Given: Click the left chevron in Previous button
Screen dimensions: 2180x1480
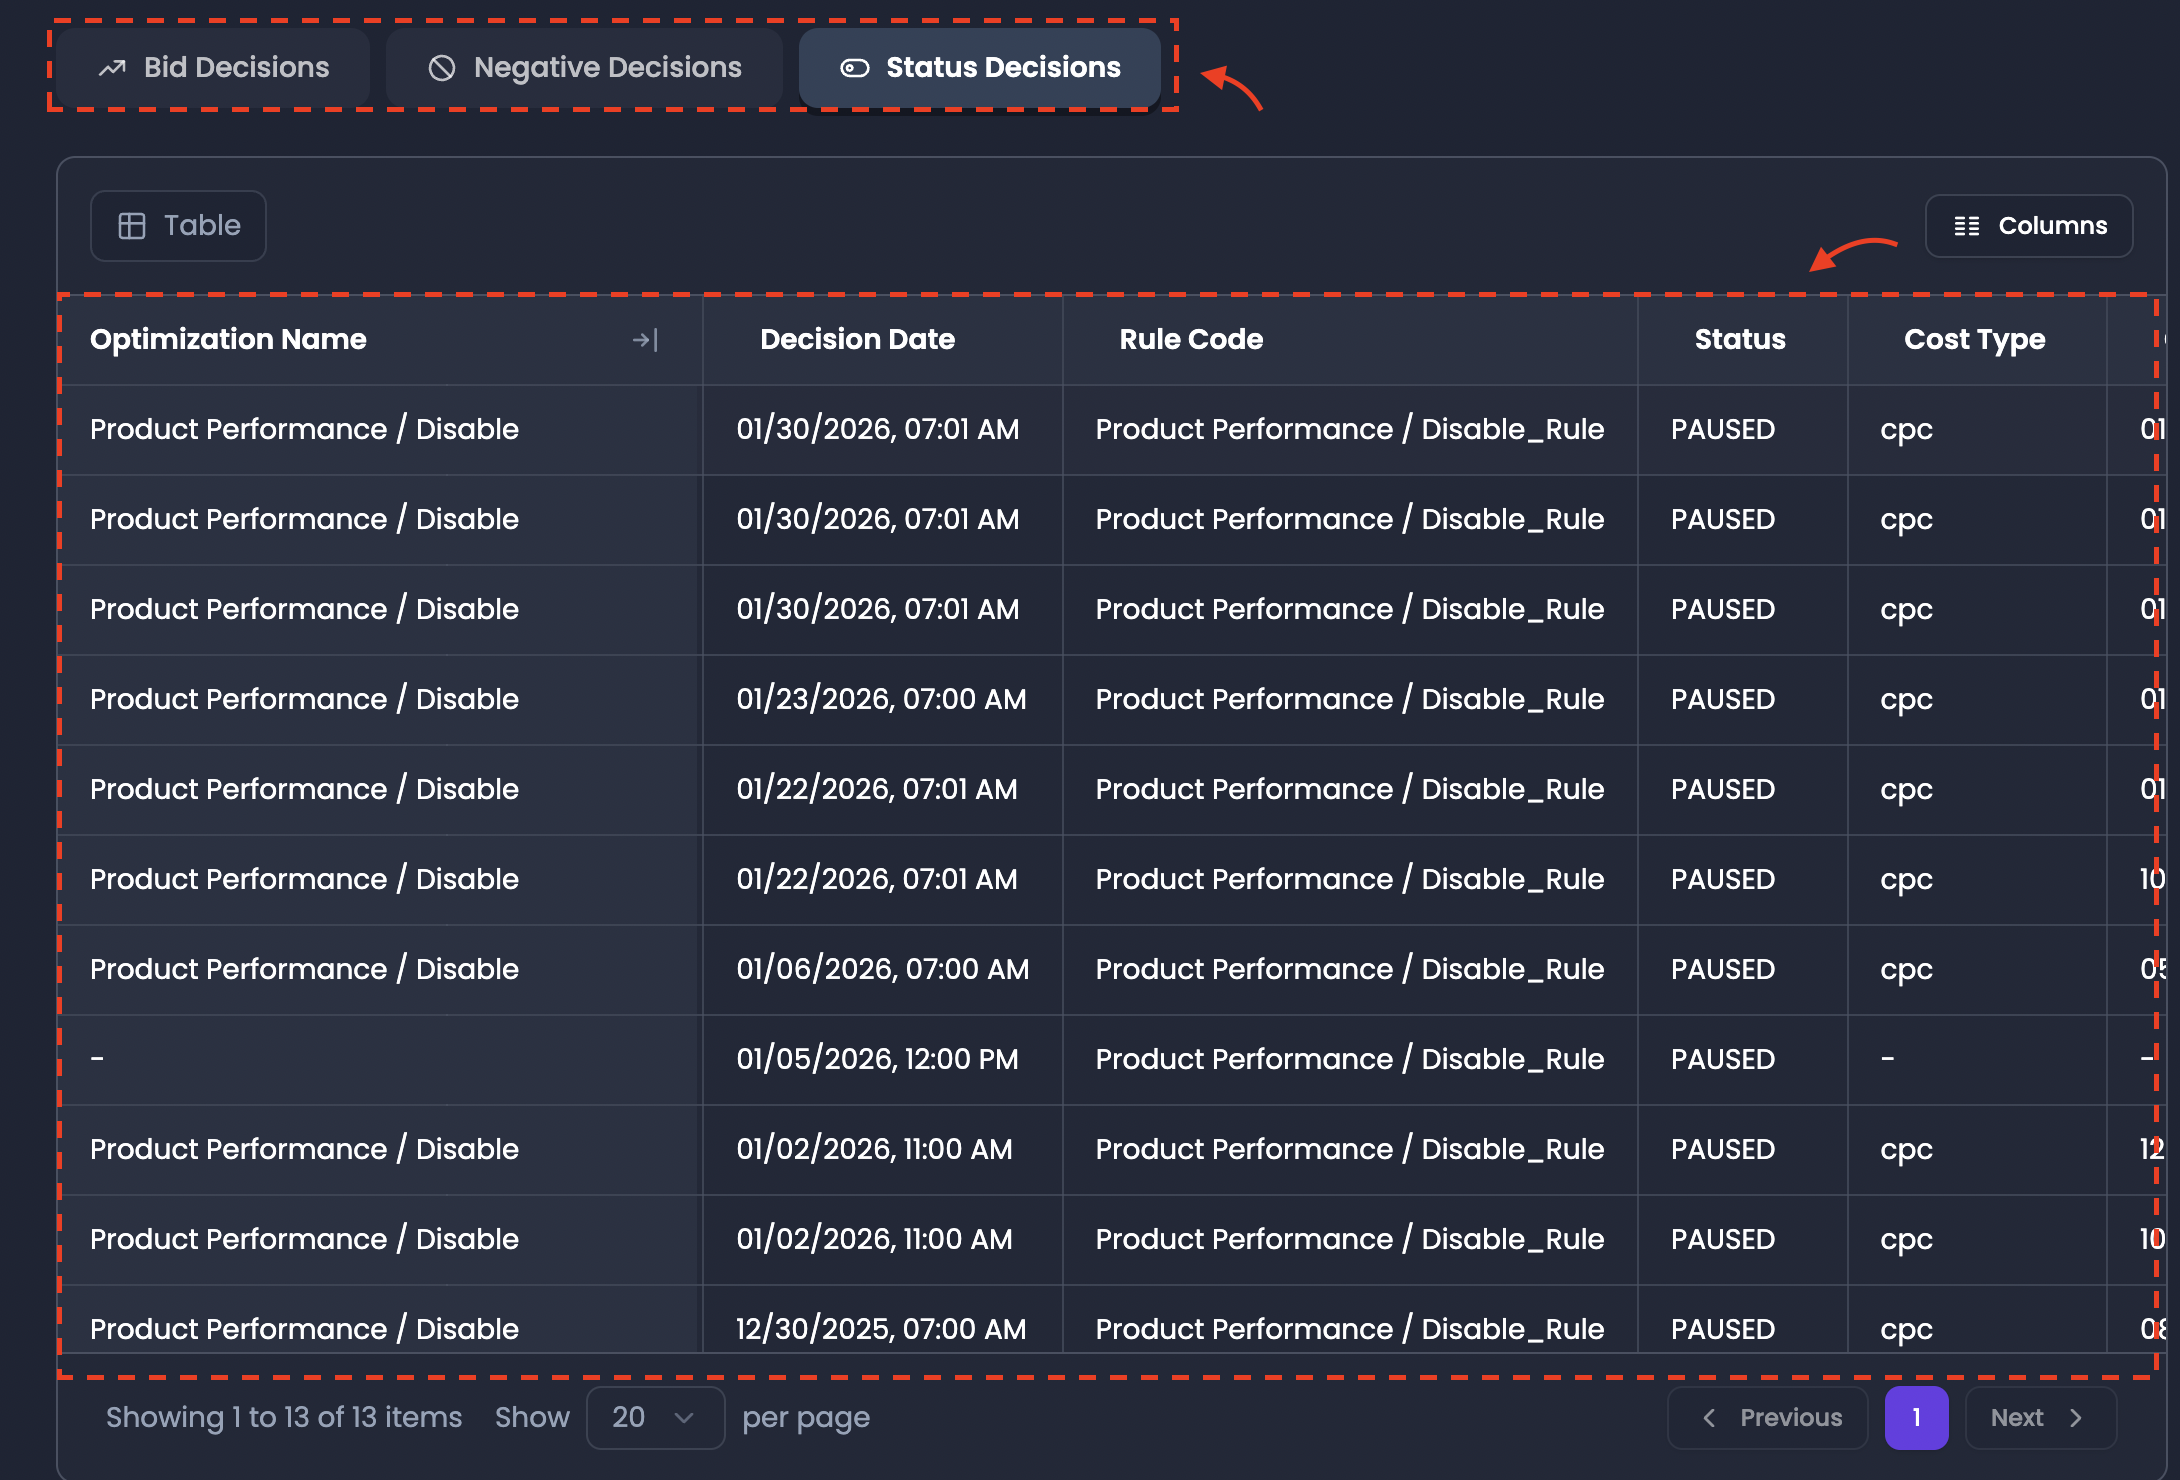Looking at the screenshot, I should (x=1709, y=1418).
